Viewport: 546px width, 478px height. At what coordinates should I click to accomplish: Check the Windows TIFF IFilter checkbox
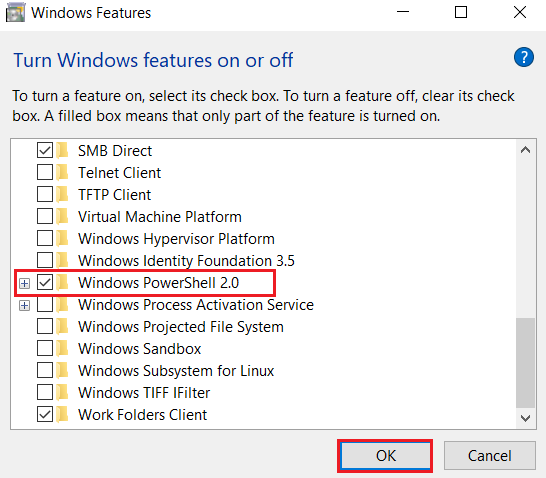pos(45,392)
